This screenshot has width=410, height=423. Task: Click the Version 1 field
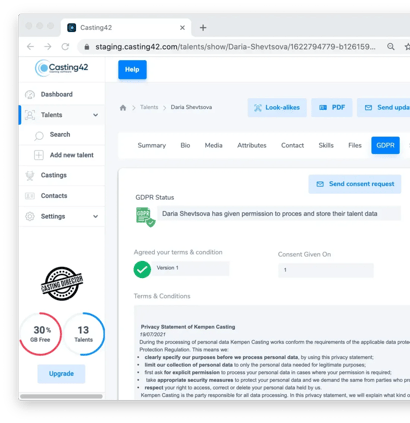[x=190, y=268]
